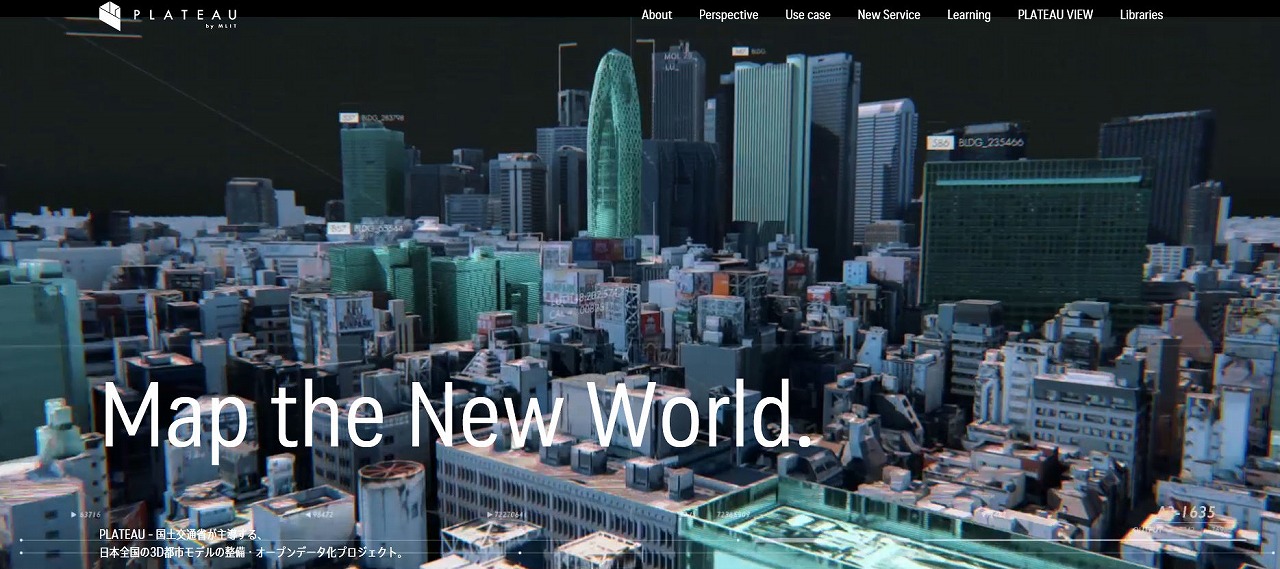Select New Service in the navigation
Screen dimensions: 1280x569
pos(889,15)
